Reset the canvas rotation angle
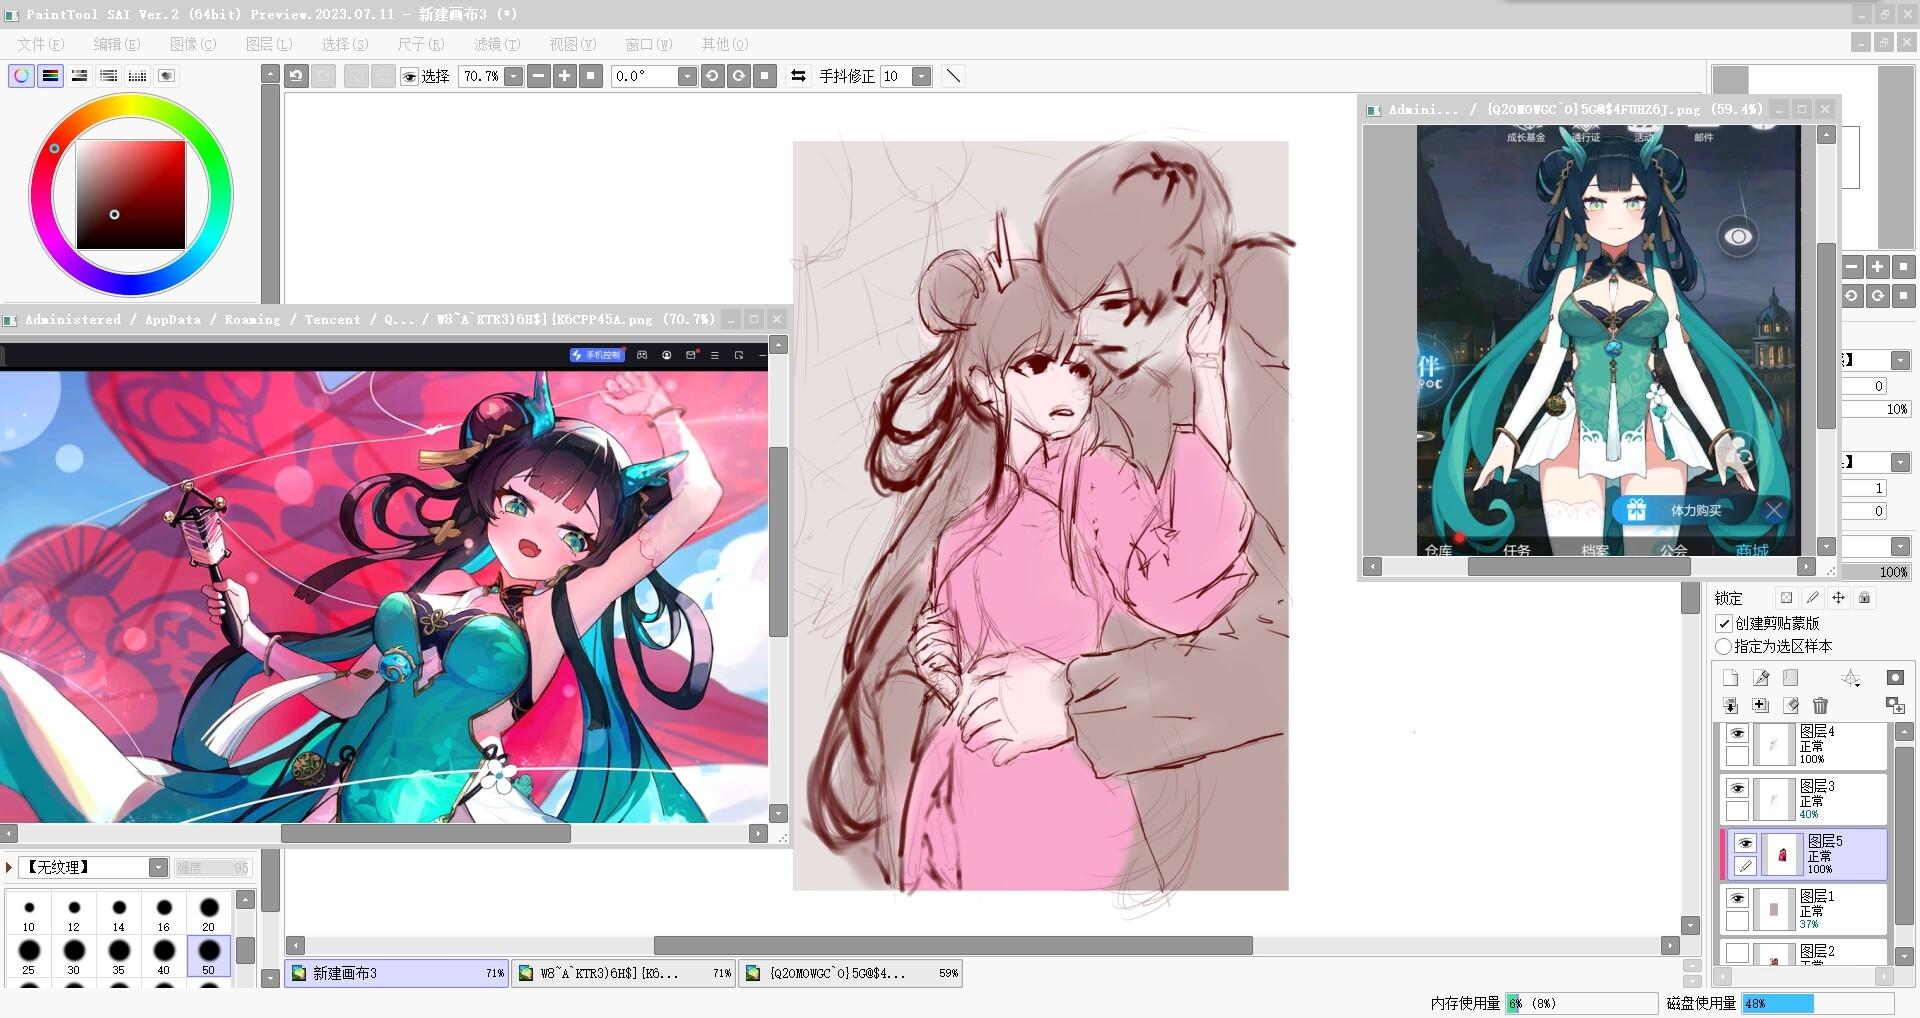Screen dimensions: 1920x1018 [764, 76]
